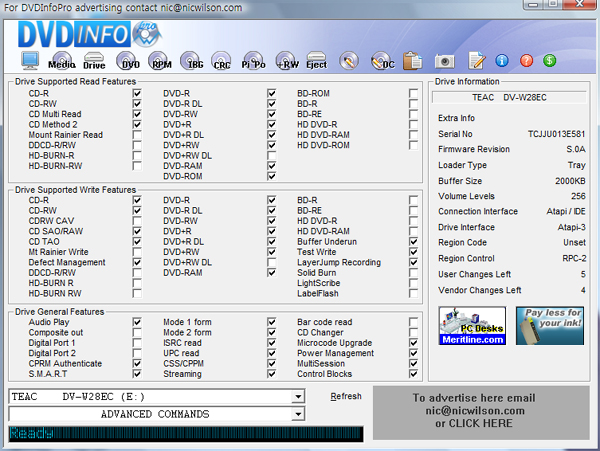The height and width of the screenshot is (451, 600).
Task: Open the +RW disc tools icon
Action: [x=287, y=61]
